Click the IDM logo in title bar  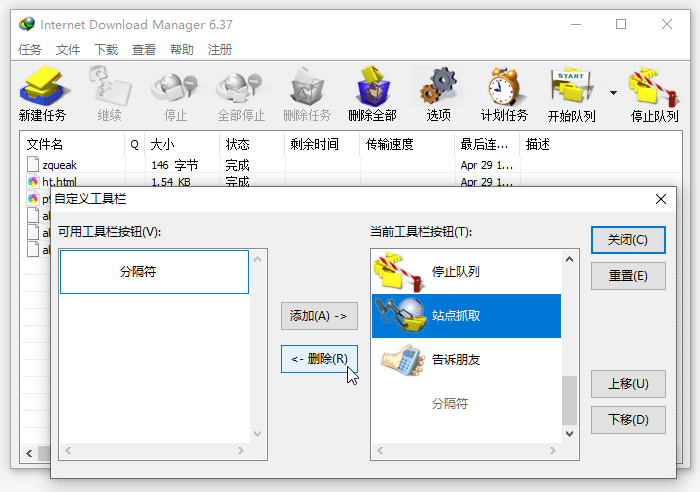coord(27,24)
